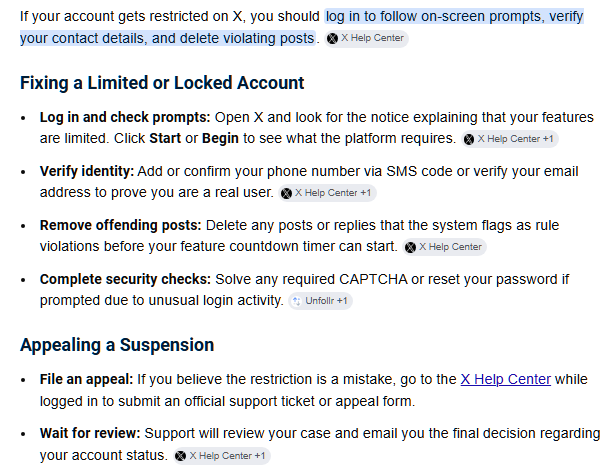The height and width of the screenshot is (475, 611).
Task: Click the bold 'Verify identity:' label
Action: coord(87,171)
